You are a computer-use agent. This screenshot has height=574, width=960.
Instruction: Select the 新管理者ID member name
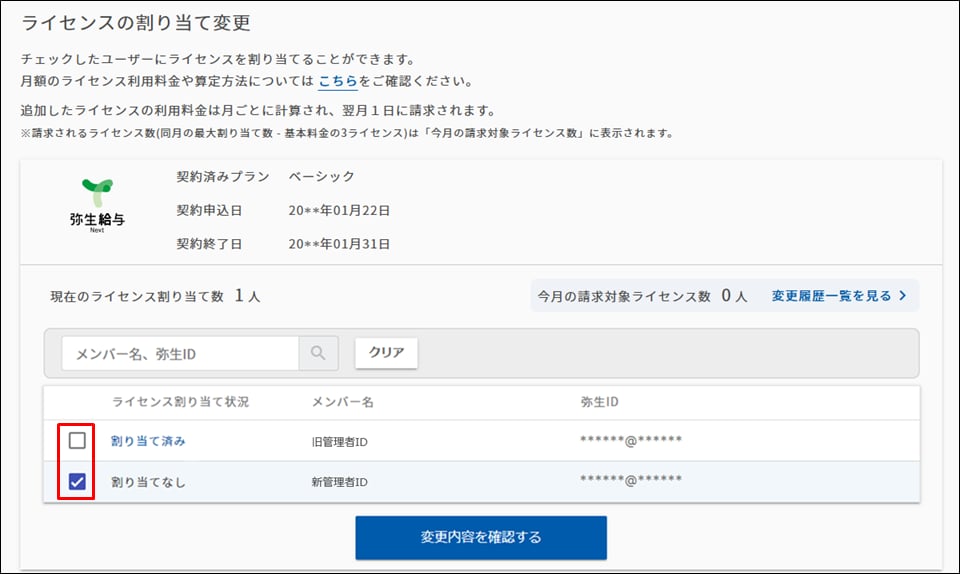click(340, 482)
